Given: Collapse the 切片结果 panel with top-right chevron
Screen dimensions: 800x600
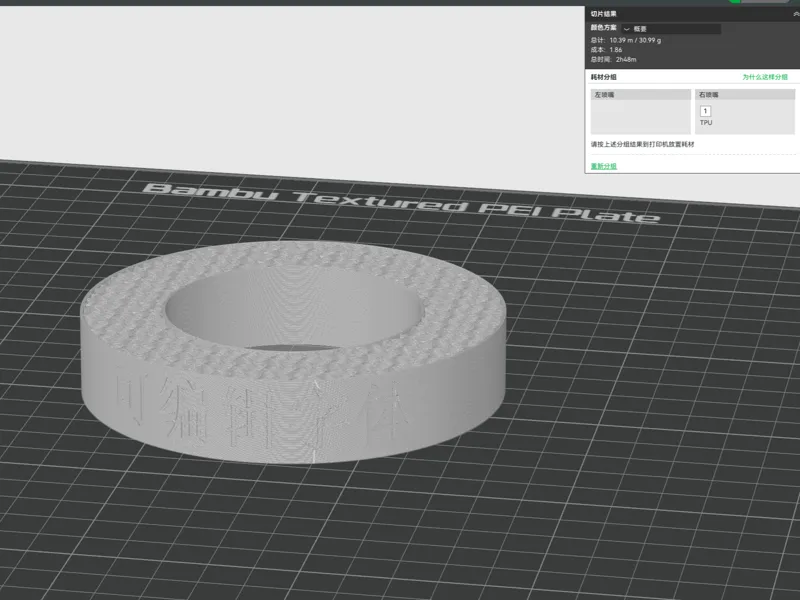Looking at the screenshot, I should [x=796, y=14].
